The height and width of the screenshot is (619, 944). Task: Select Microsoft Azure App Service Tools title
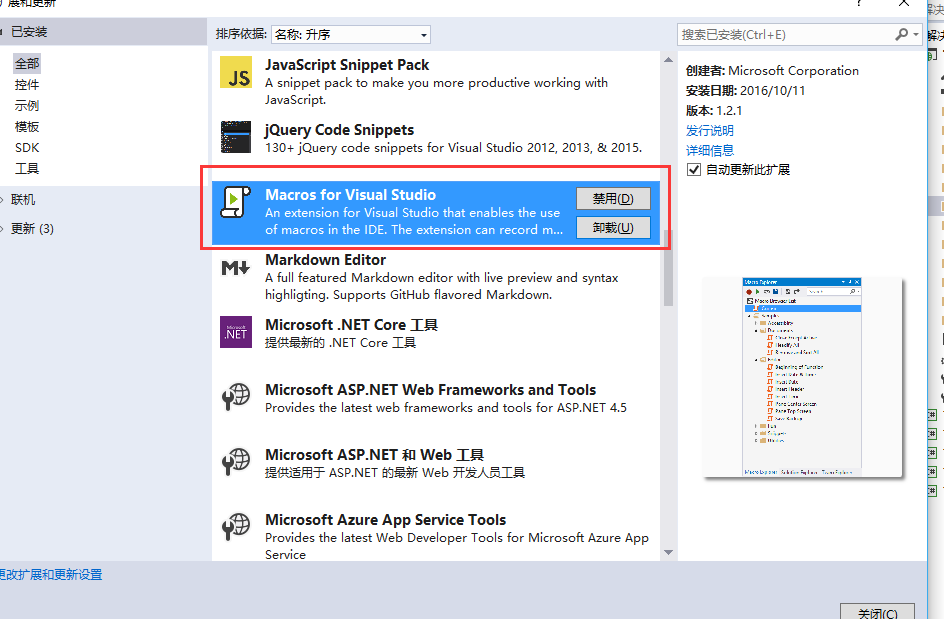coord(385,520)
